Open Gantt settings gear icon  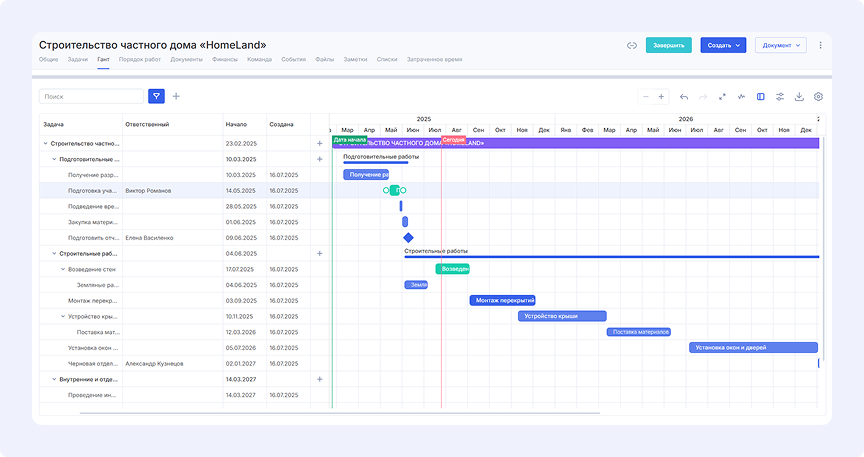click(818, 97)
